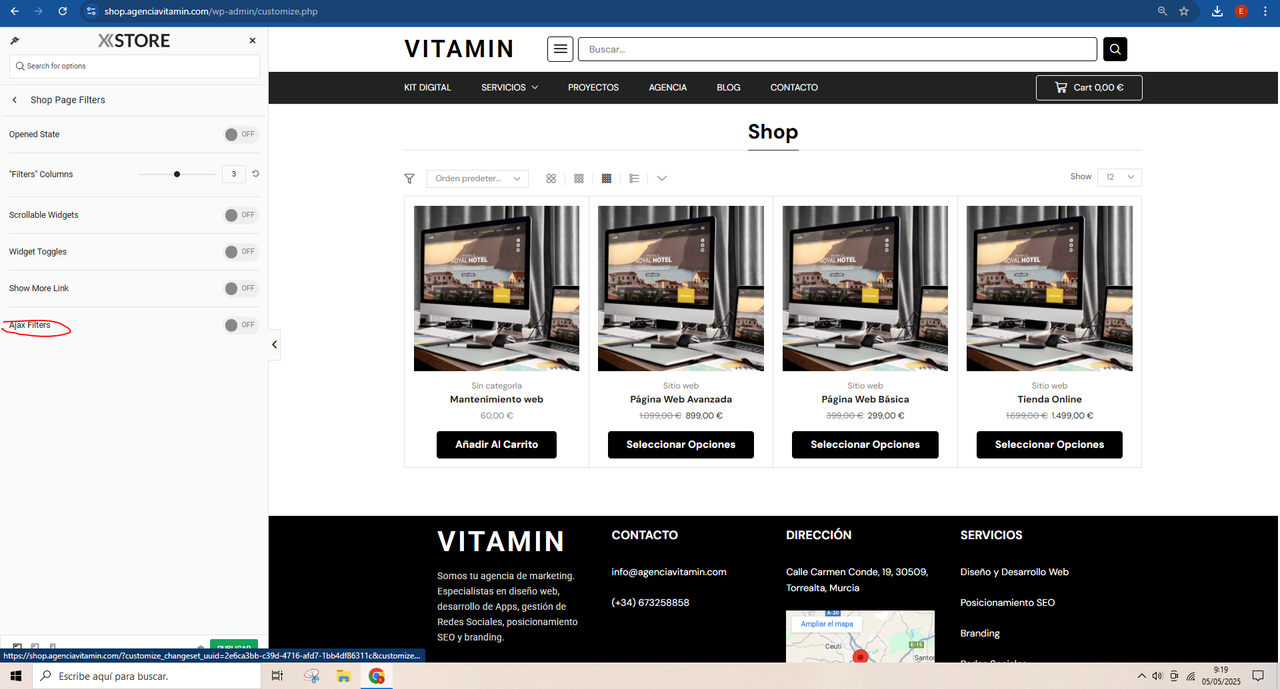Go to AGENCIA page
This screenshot has height=689, width=1280.
point(668,88)
